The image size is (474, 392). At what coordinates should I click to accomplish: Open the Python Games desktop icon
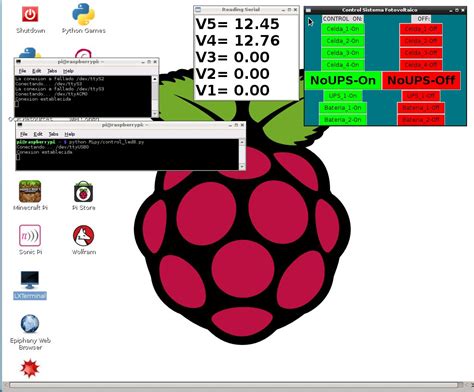[83, 19]
